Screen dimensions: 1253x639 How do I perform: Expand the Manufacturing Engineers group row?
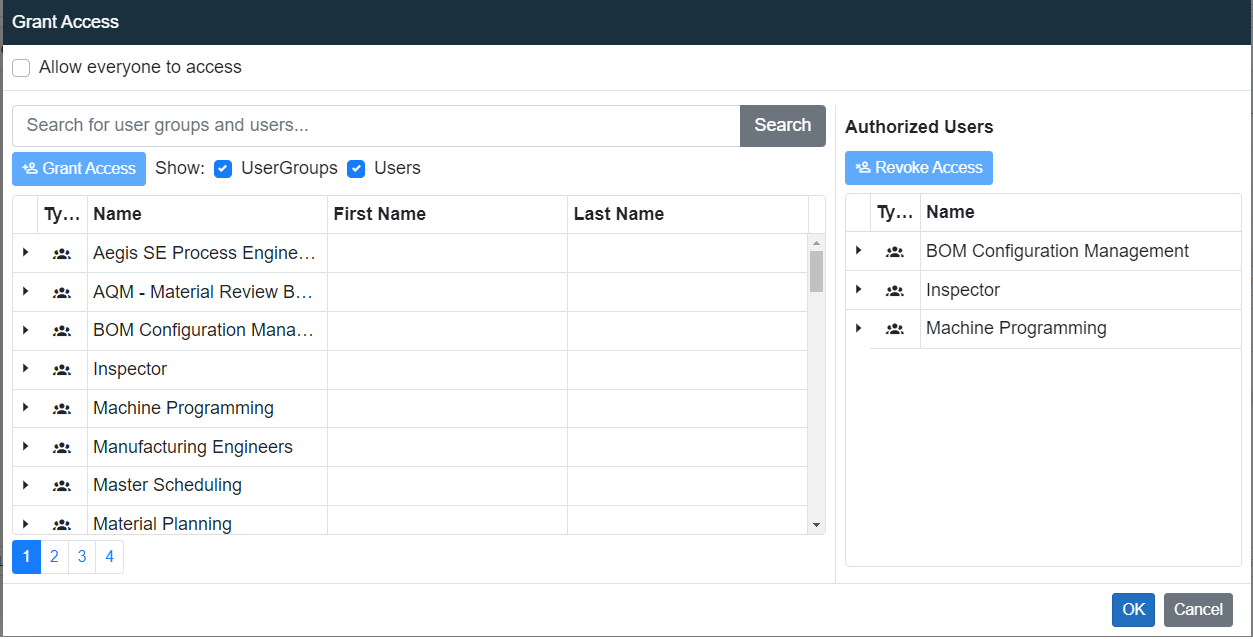(25, 447)
